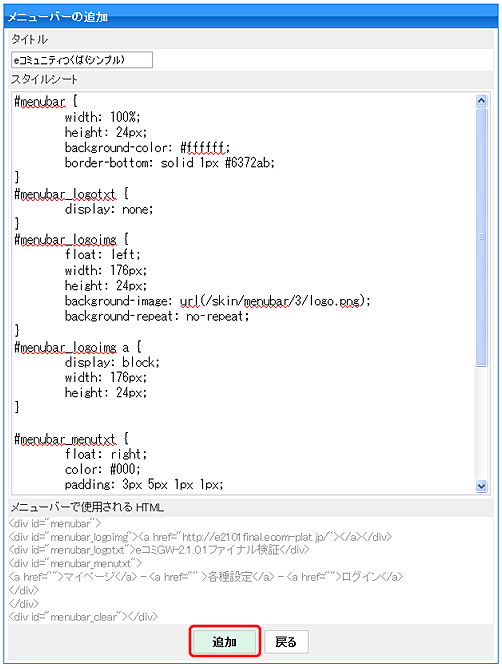502x669 pixels.
Task: Click the 追加 (Add) button
Action: click(224, 641)
